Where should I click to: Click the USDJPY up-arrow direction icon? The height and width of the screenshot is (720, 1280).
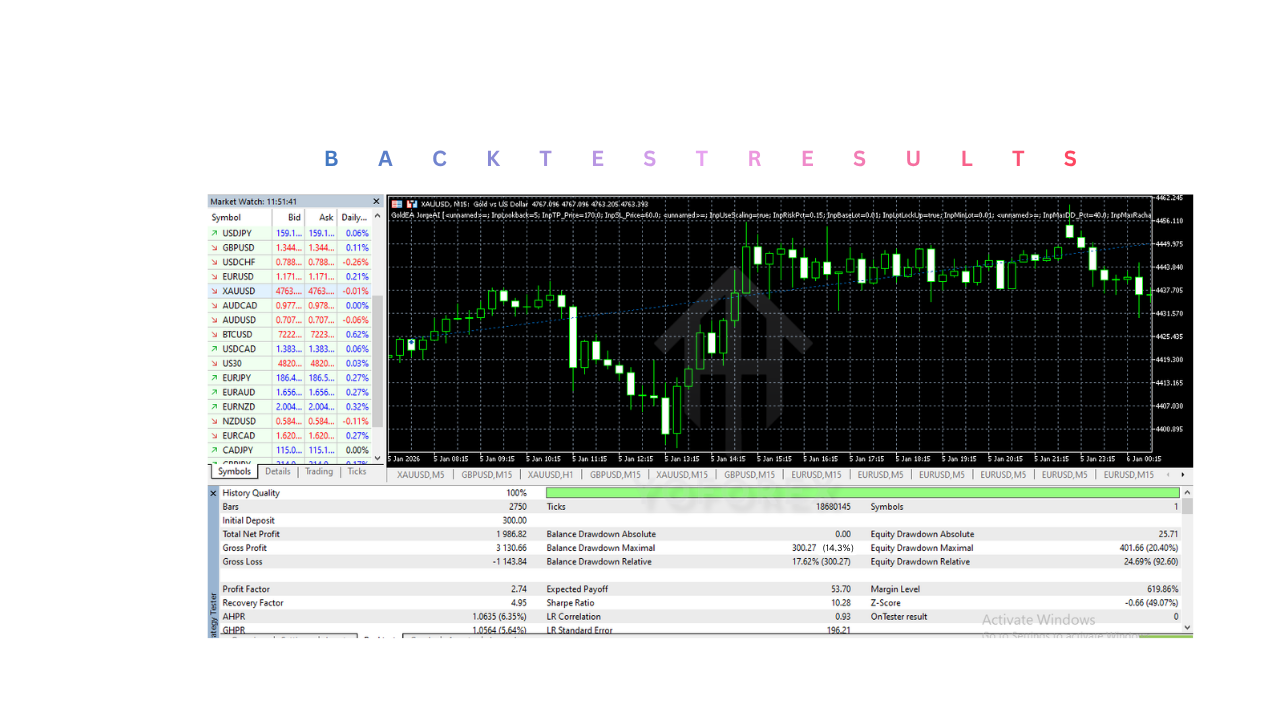point(214,233)
